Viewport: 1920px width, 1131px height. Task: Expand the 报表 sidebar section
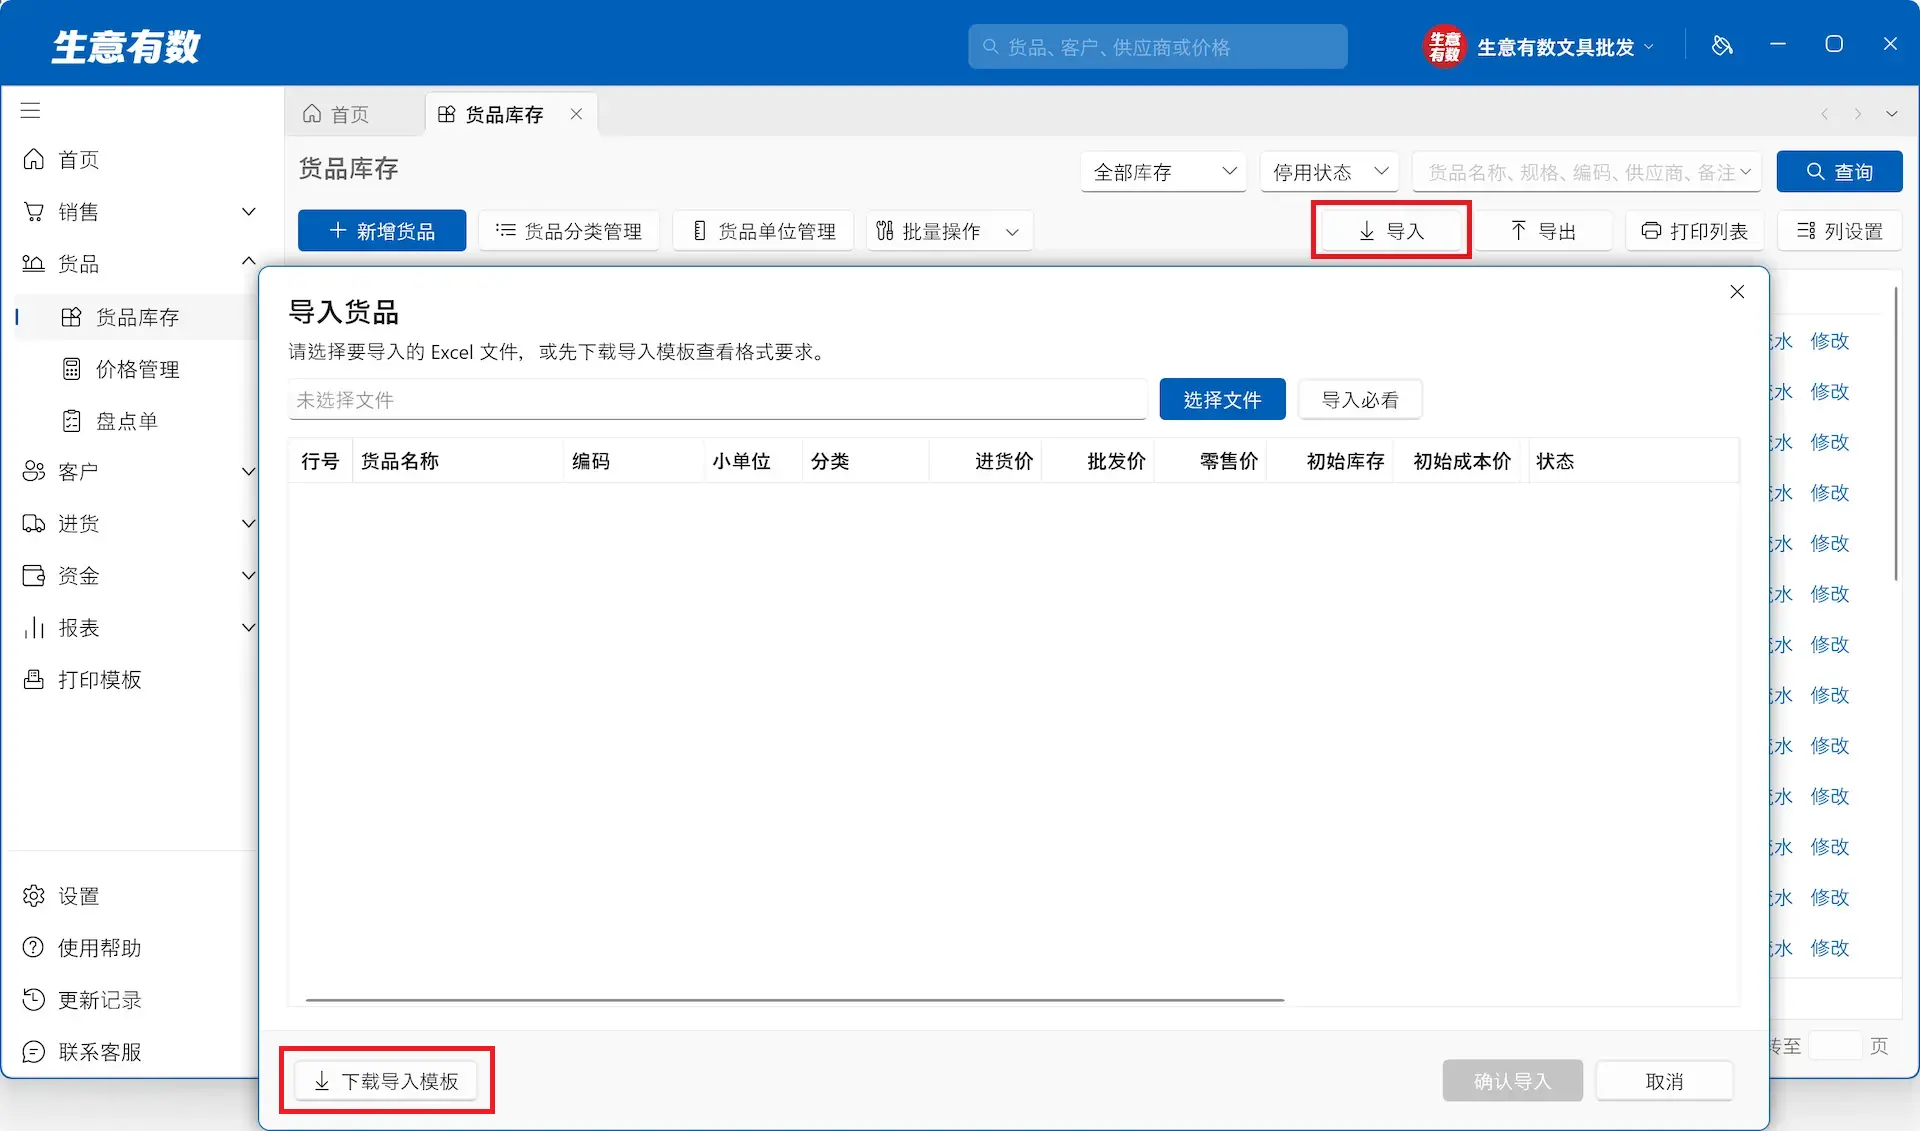(249, 628)
